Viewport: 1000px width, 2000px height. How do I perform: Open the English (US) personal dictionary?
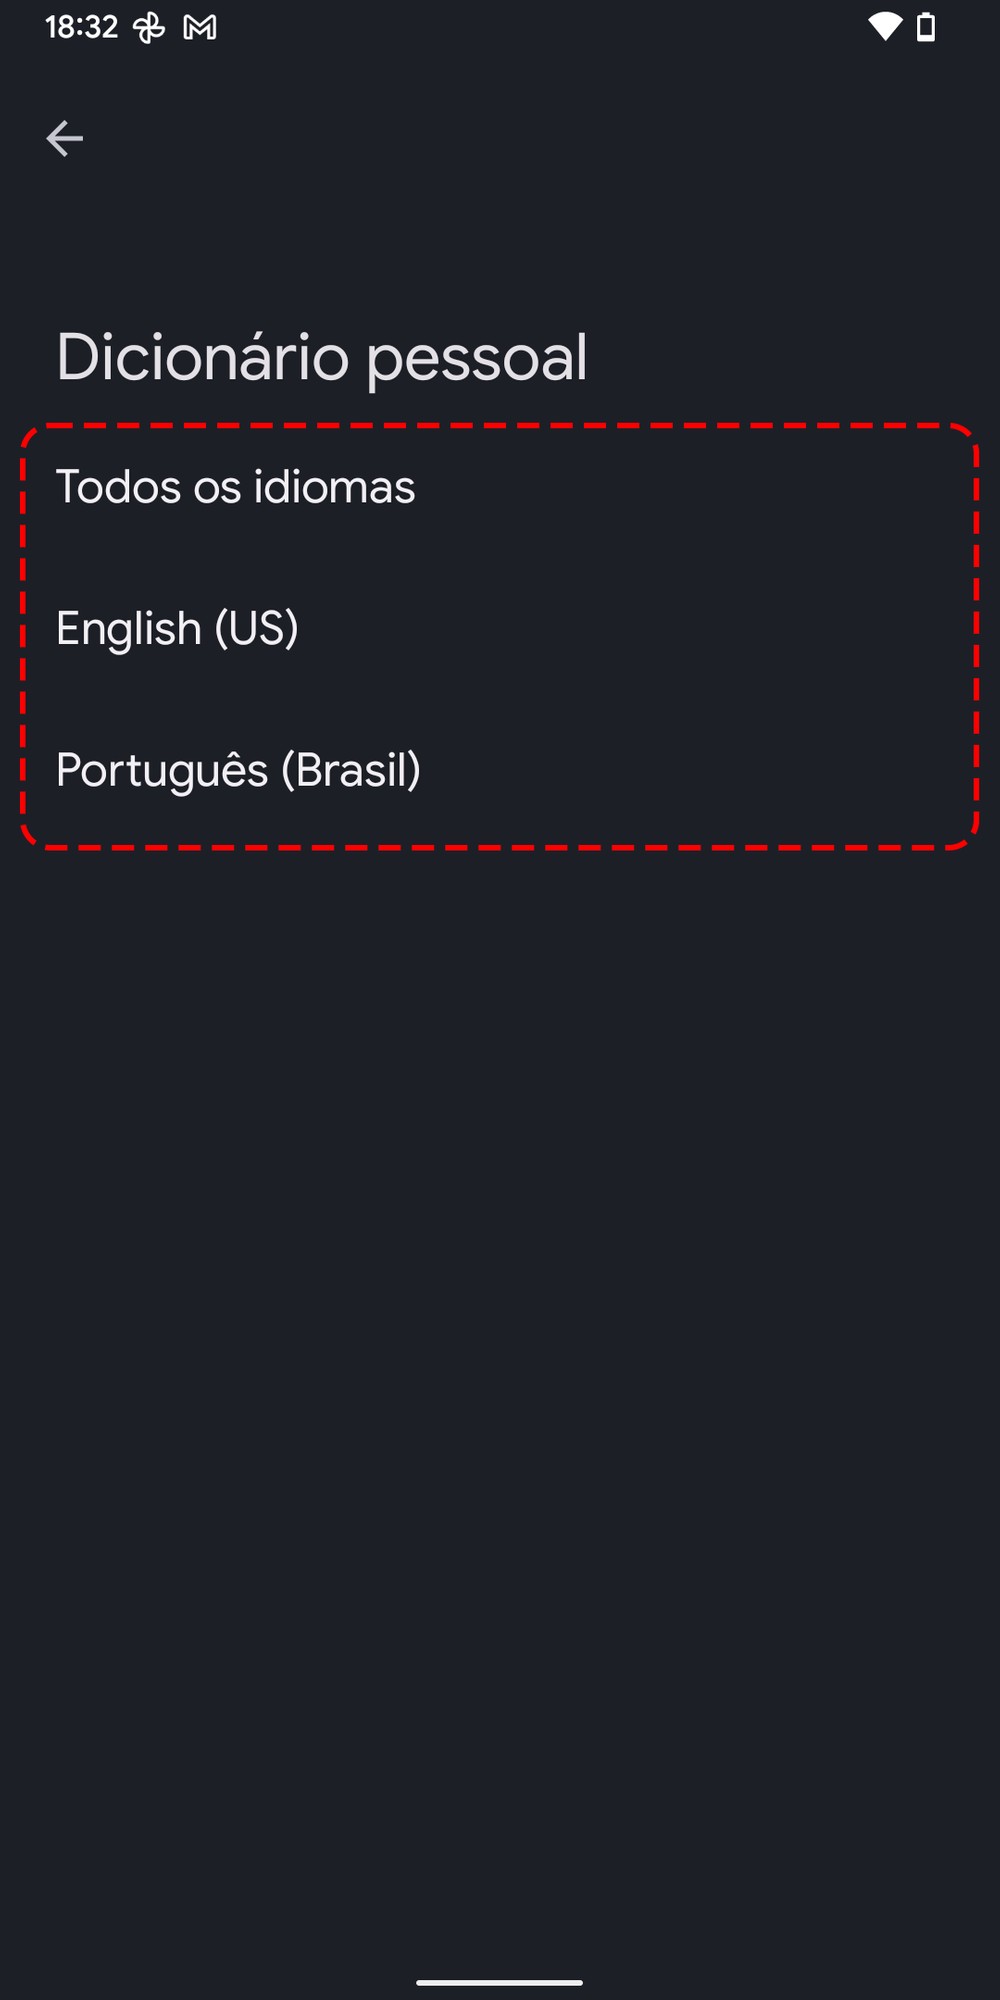177,629
